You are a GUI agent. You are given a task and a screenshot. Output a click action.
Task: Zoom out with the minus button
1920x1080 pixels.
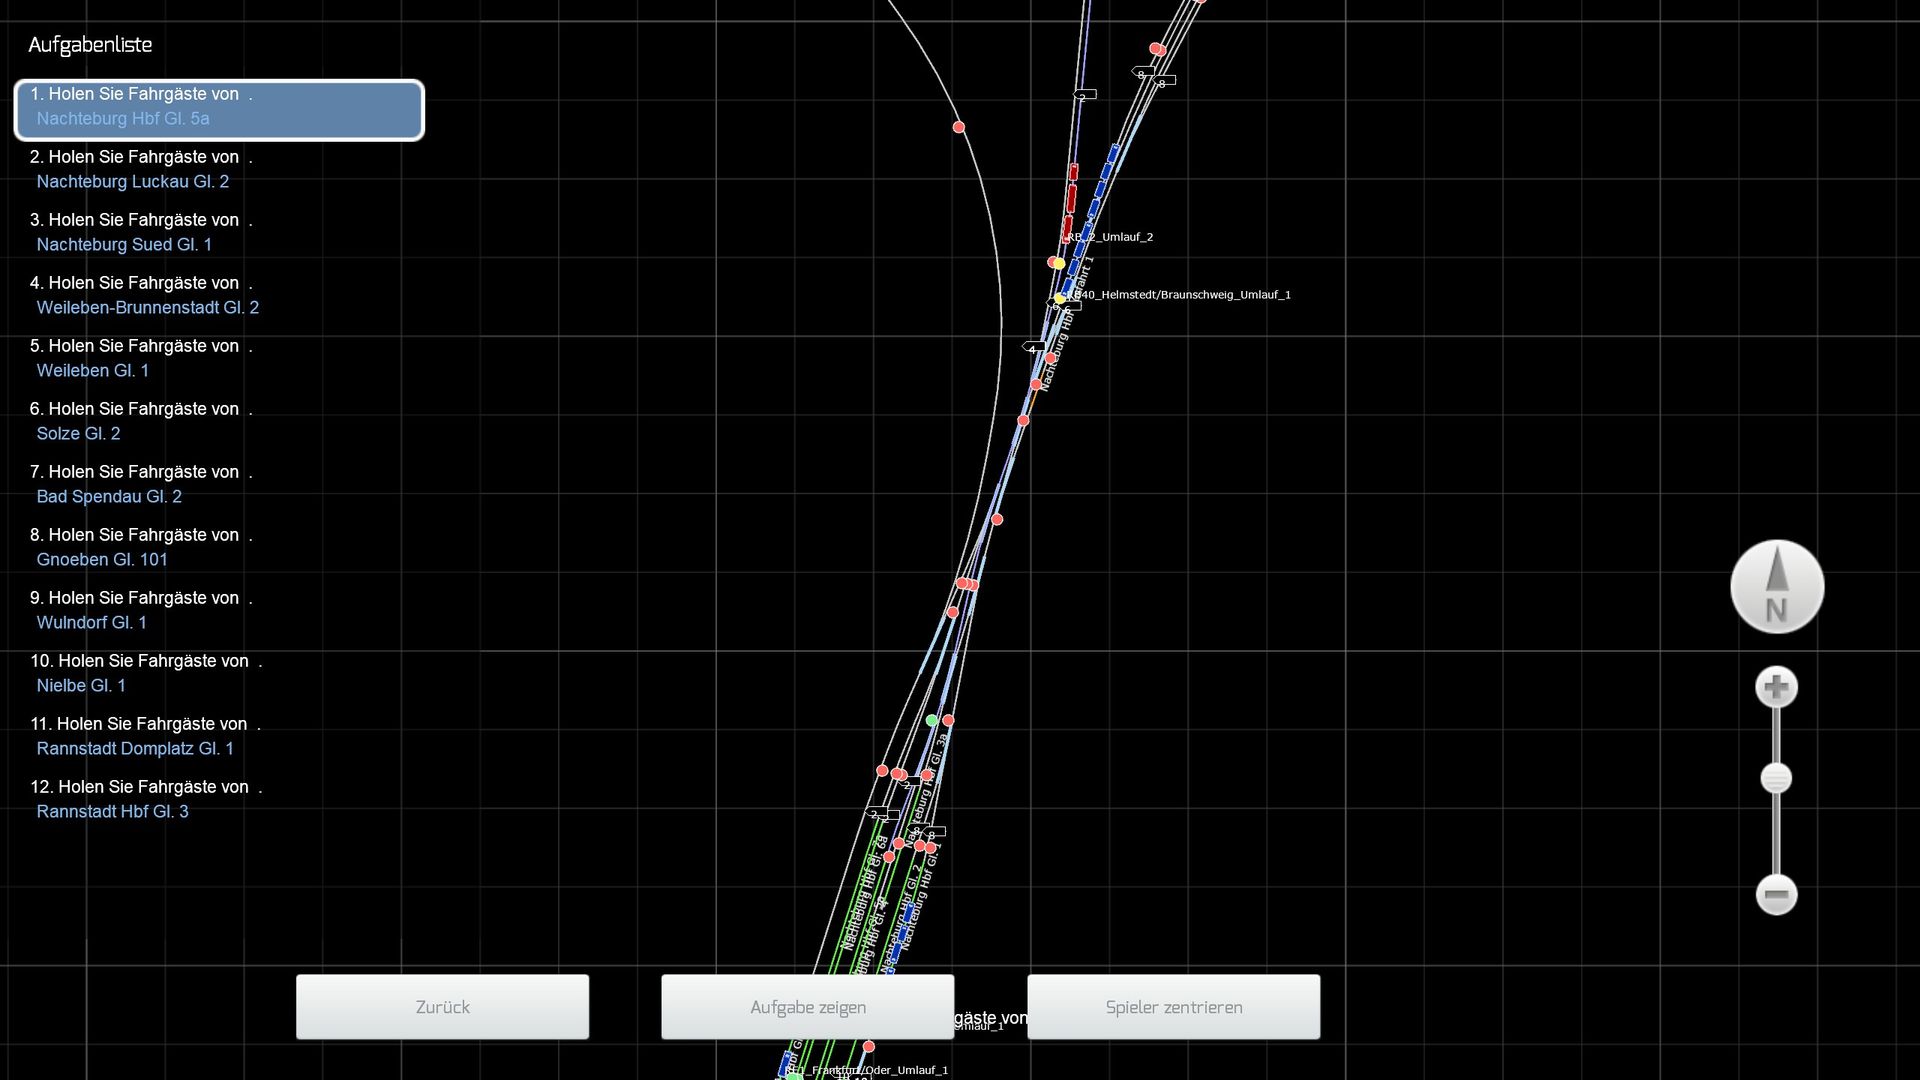1776,894
